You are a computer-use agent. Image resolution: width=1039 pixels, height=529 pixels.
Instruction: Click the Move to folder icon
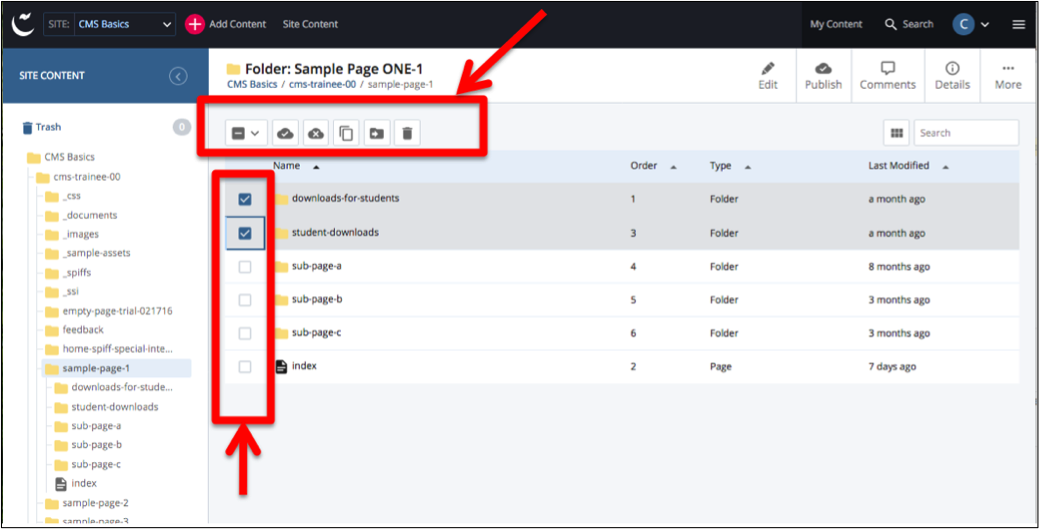click(376, 133)
